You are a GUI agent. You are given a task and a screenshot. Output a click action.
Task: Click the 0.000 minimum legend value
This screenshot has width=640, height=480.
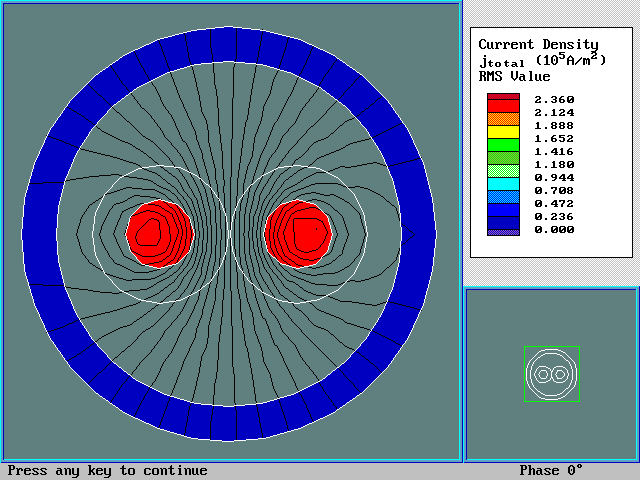(554, 229)
